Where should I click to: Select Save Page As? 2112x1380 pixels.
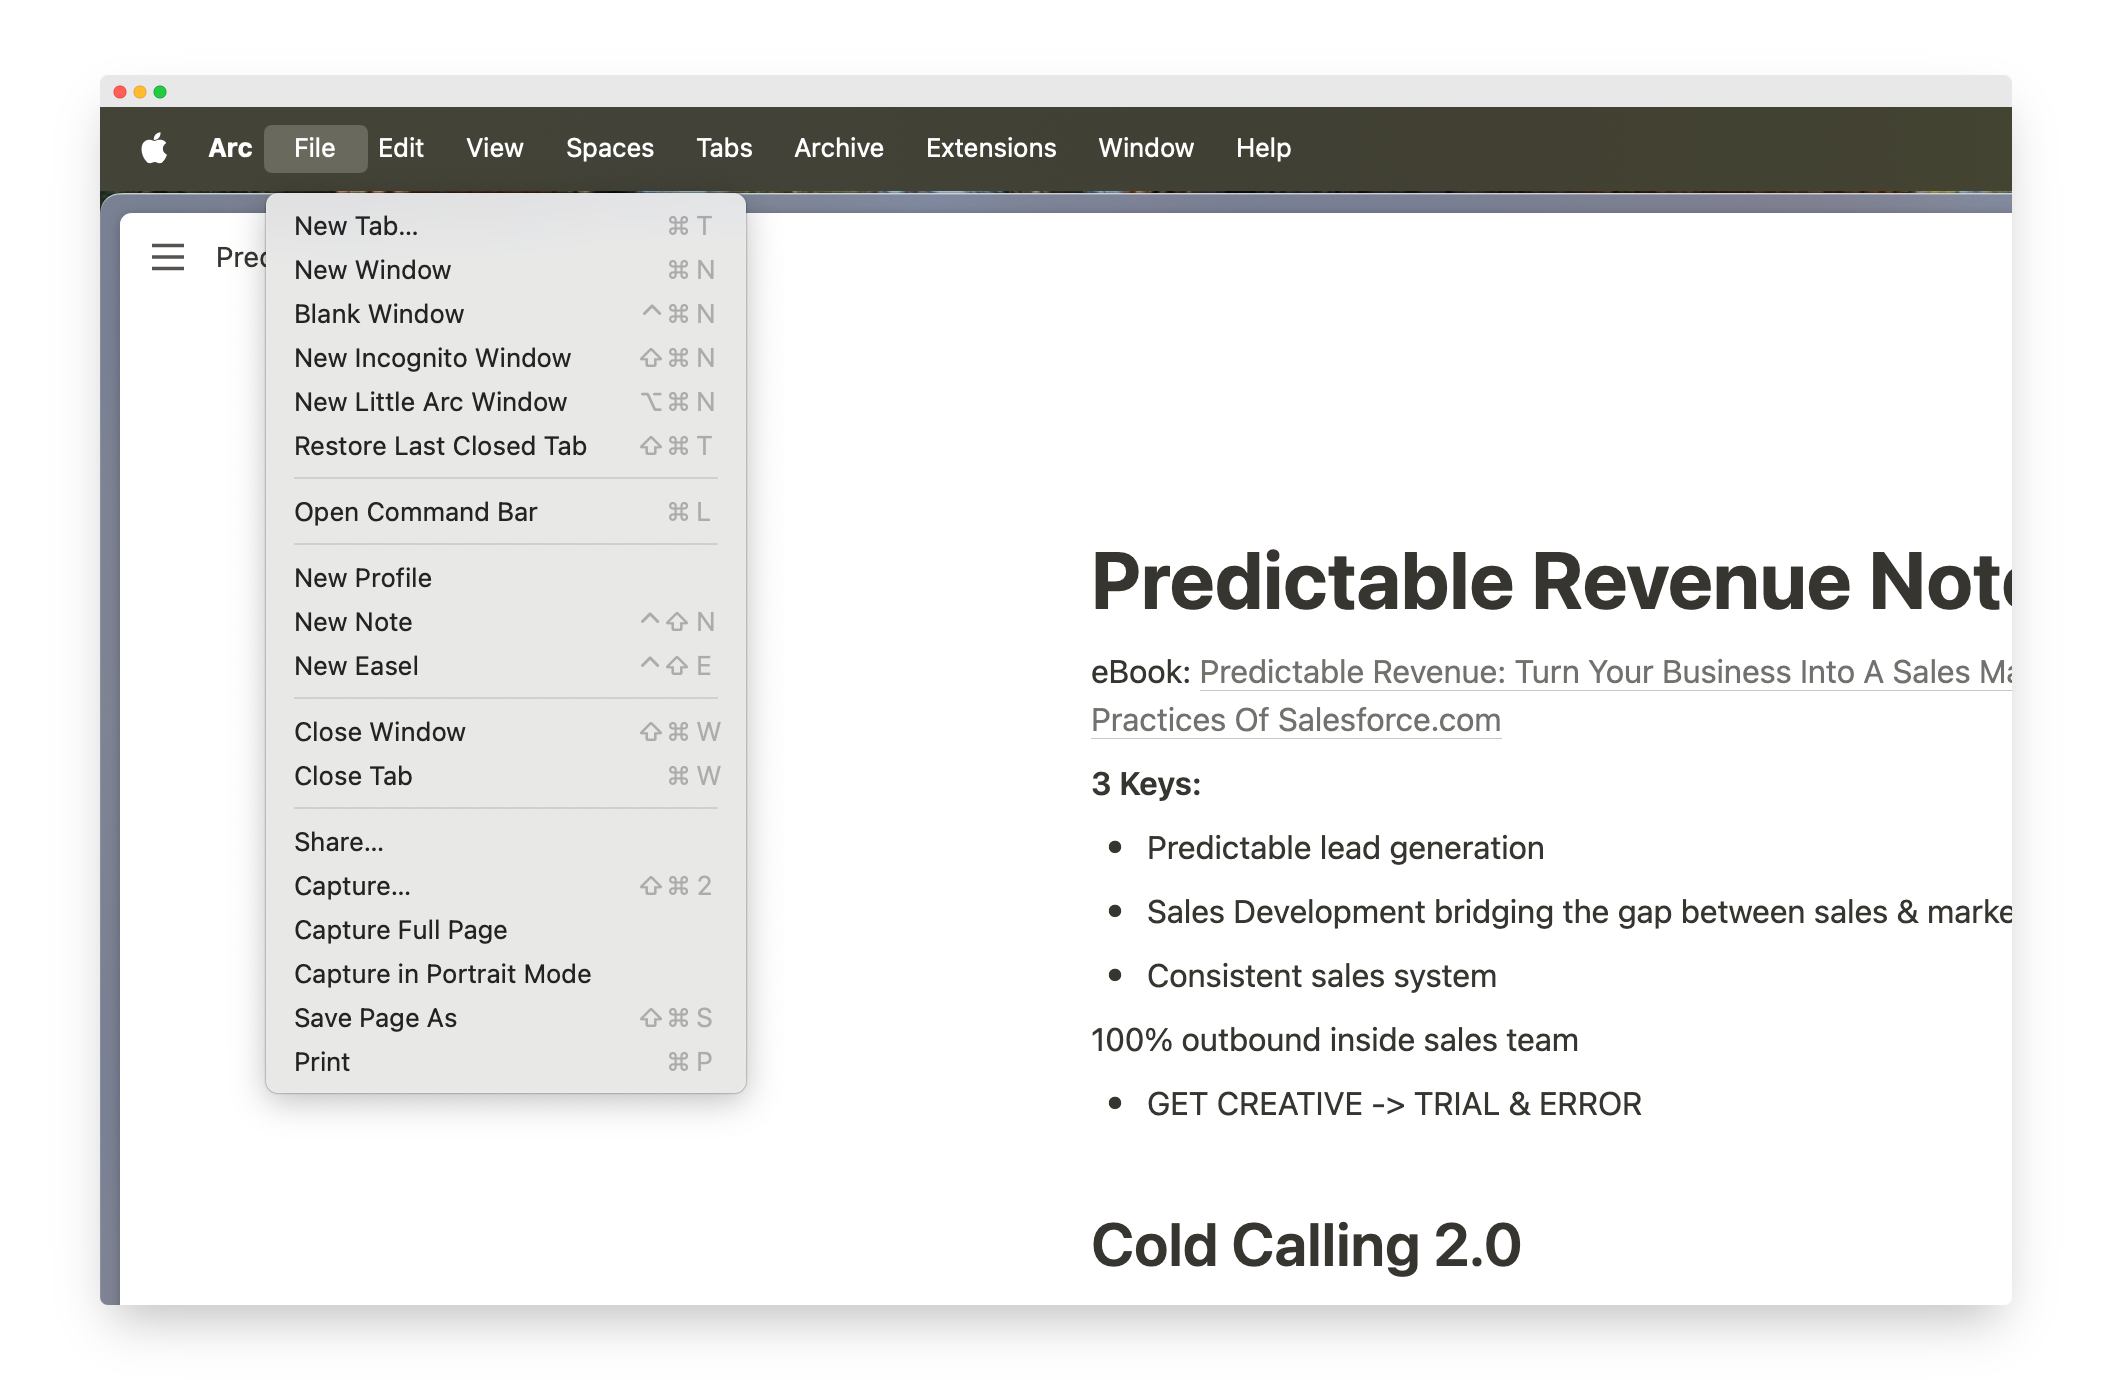[x=506, y=1018]
